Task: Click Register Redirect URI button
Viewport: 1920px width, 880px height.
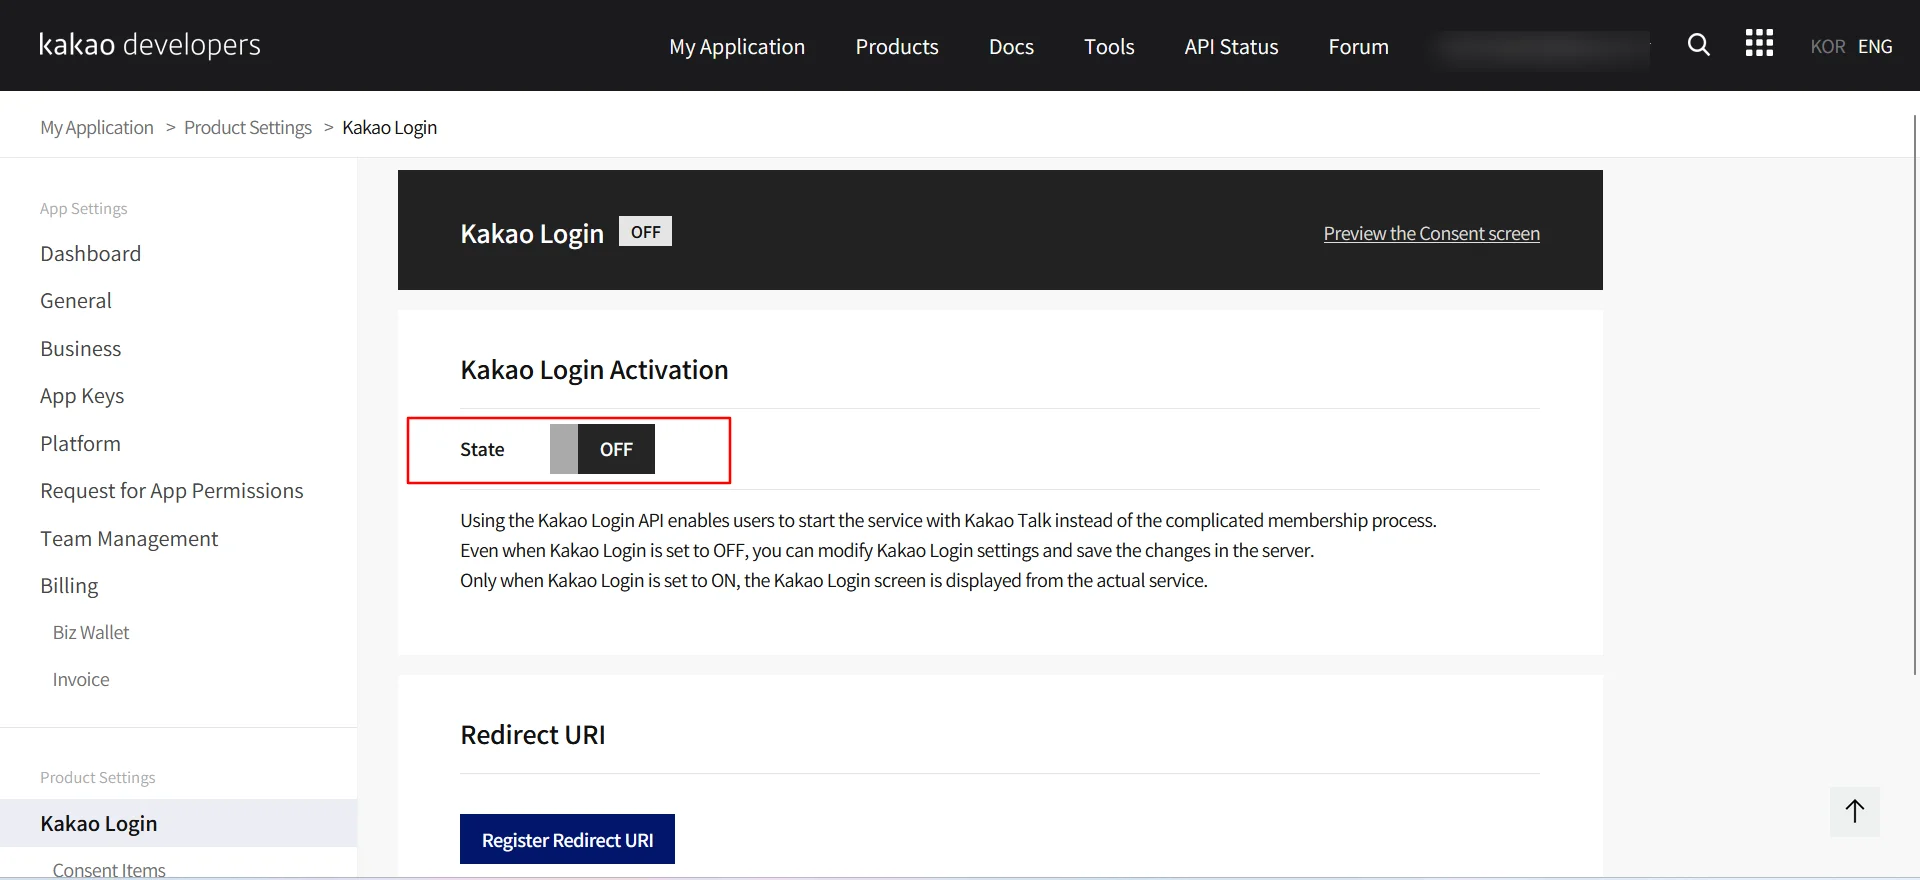Action: click(x=567, y=839)
